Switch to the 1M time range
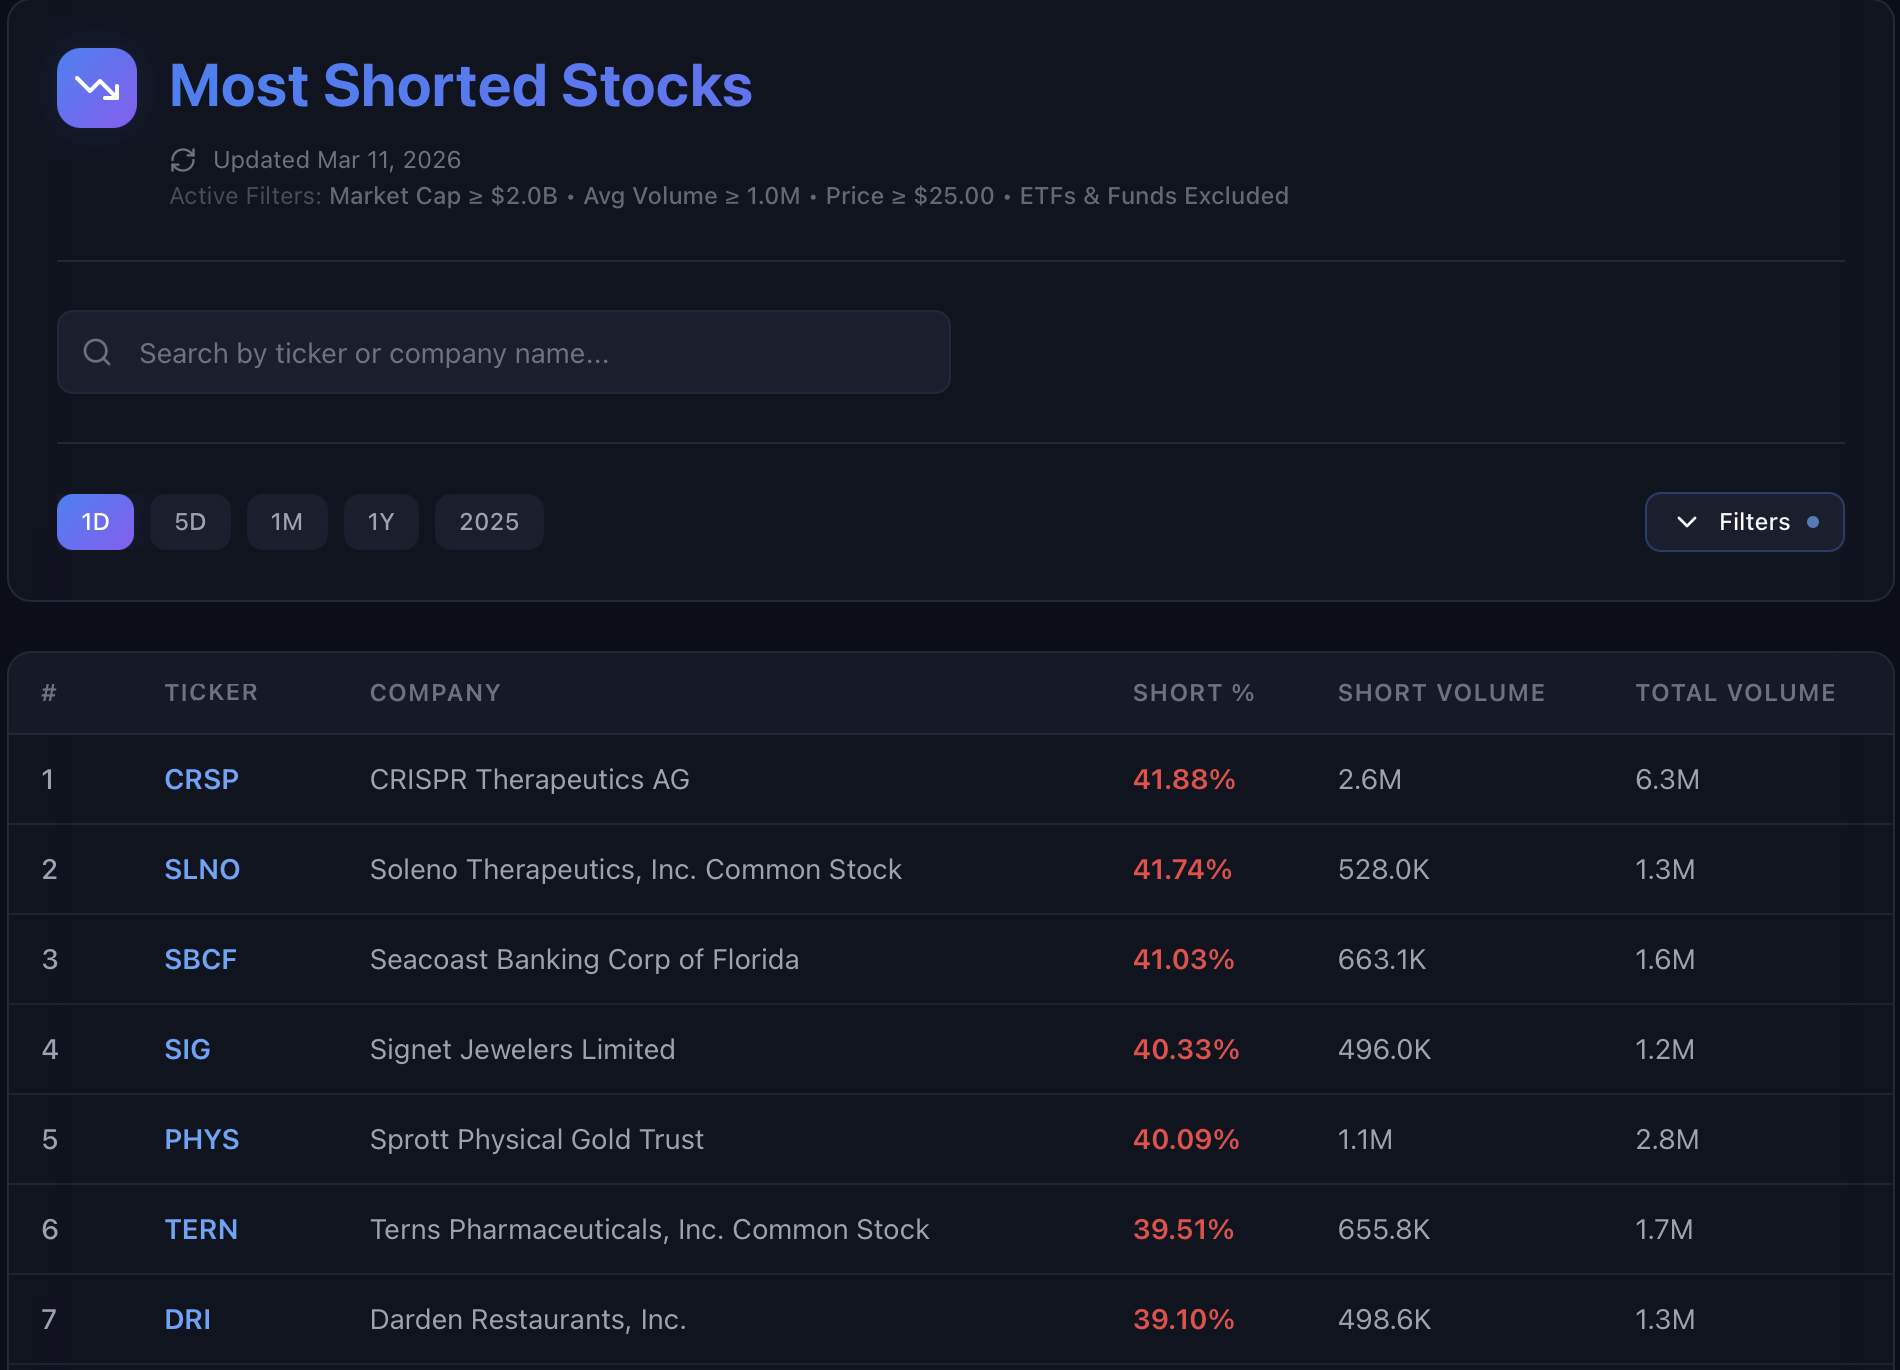1900x1370 pixels. tap(287, 522)
